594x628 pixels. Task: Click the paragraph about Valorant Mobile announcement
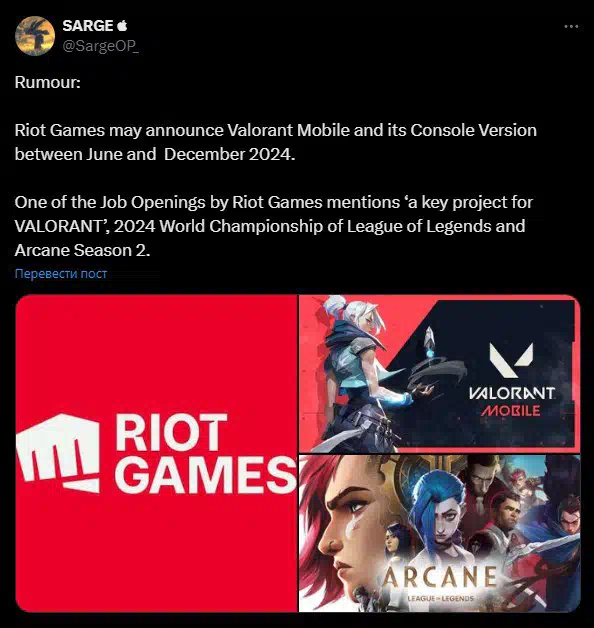point(276,142)
